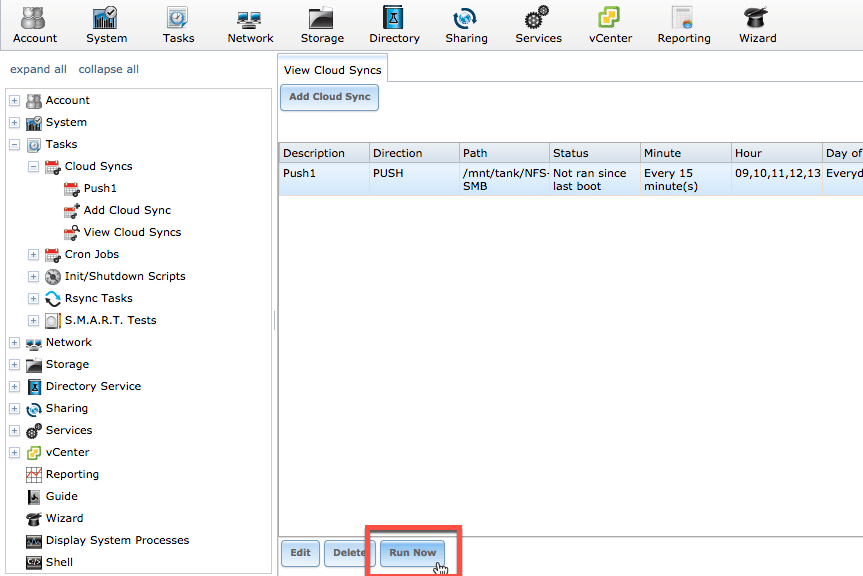Click the Shell terminal icon
Image resolution: width=863 pixels, height=576 pixels.
coord(34,563)
